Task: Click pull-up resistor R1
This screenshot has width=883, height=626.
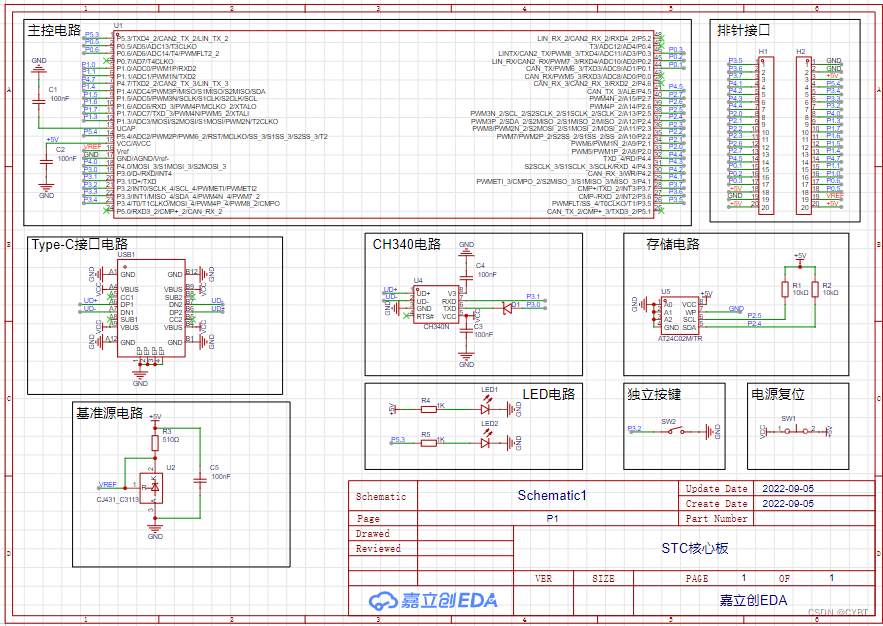Action: coord(785,289)
